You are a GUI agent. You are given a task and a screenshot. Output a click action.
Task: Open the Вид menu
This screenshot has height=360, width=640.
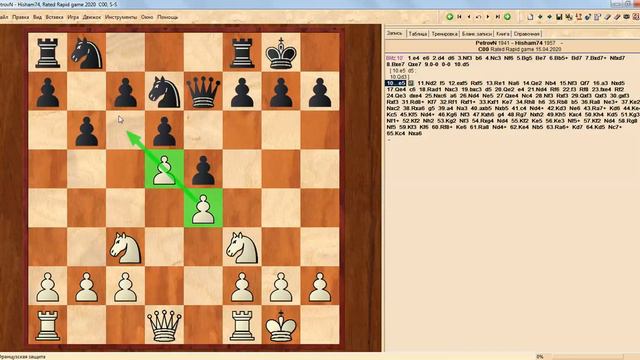(37, 17)
